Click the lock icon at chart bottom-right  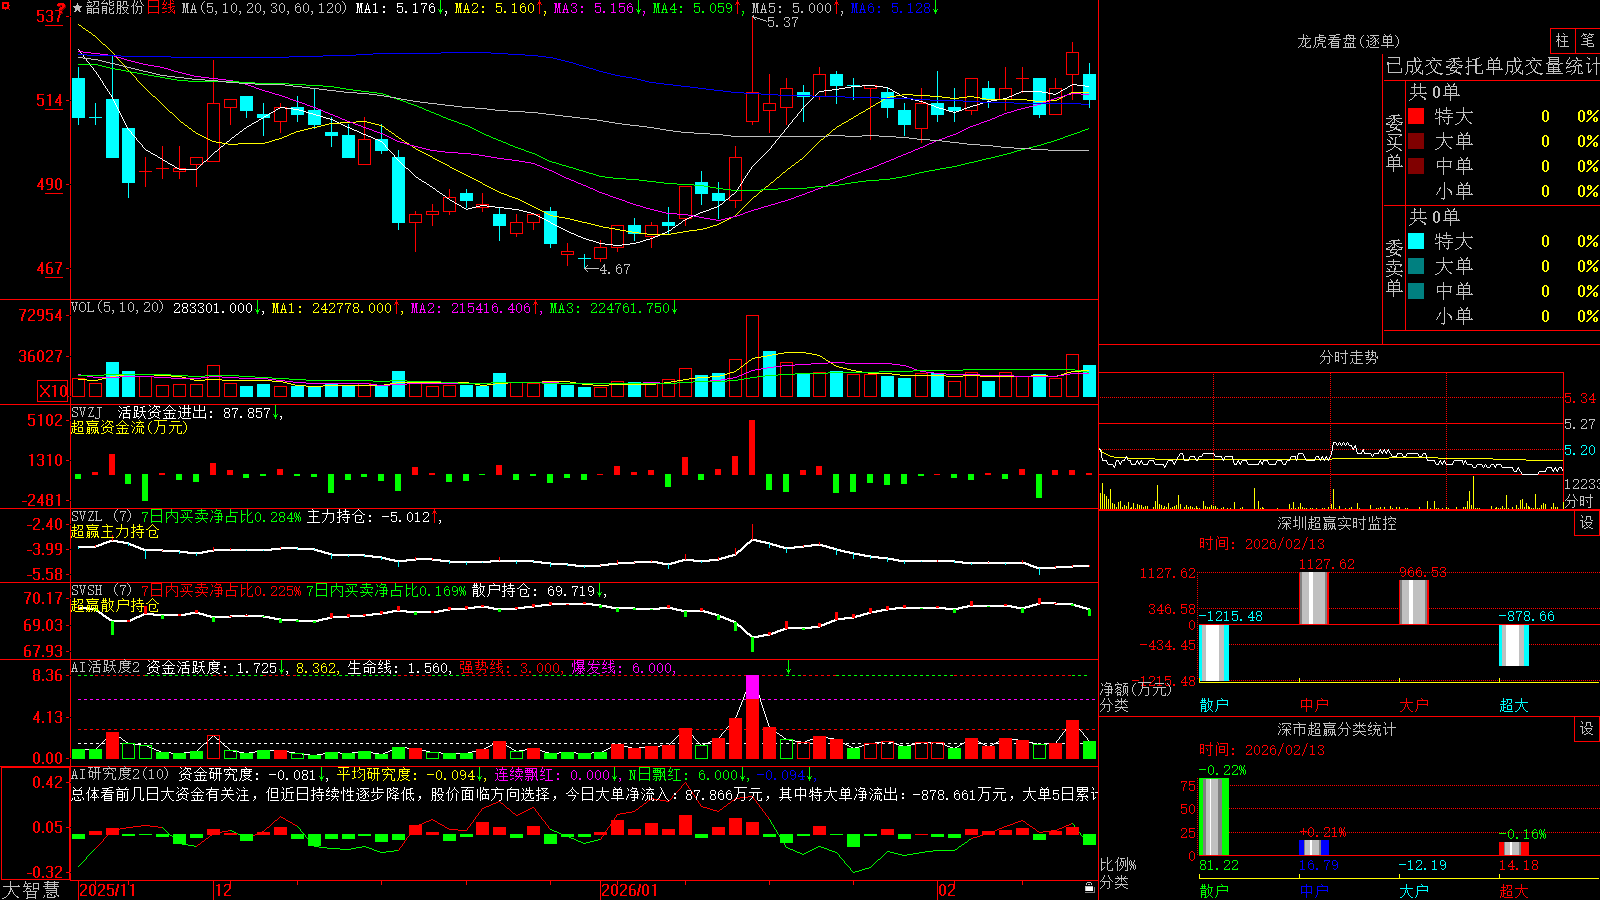pyautogui.click(x=1089, y=887)
